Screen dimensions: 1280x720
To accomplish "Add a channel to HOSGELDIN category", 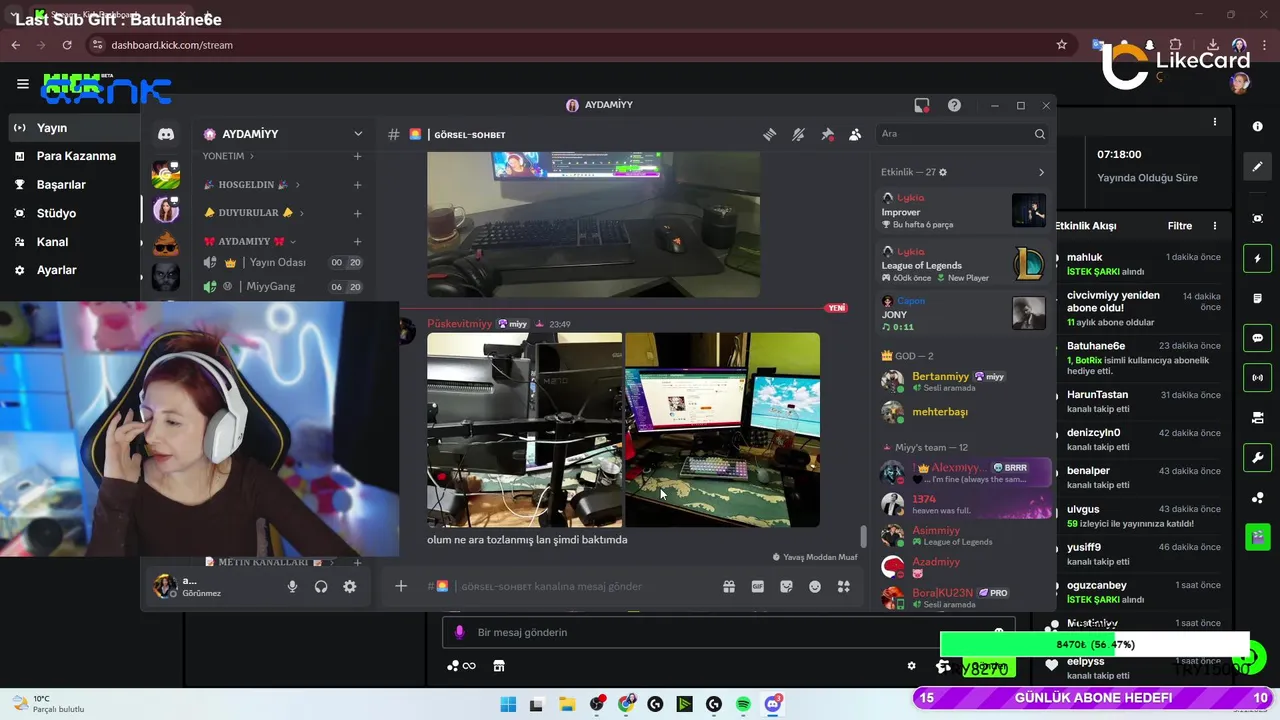I will point(357,185).
